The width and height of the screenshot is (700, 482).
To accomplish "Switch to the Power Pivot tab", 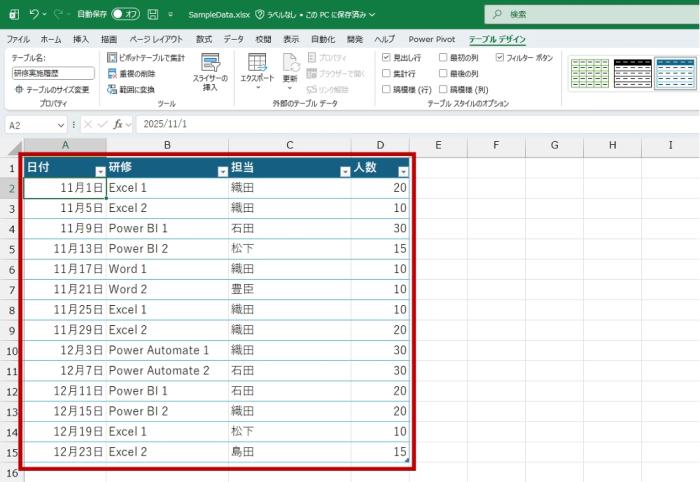I will point(431,38).
